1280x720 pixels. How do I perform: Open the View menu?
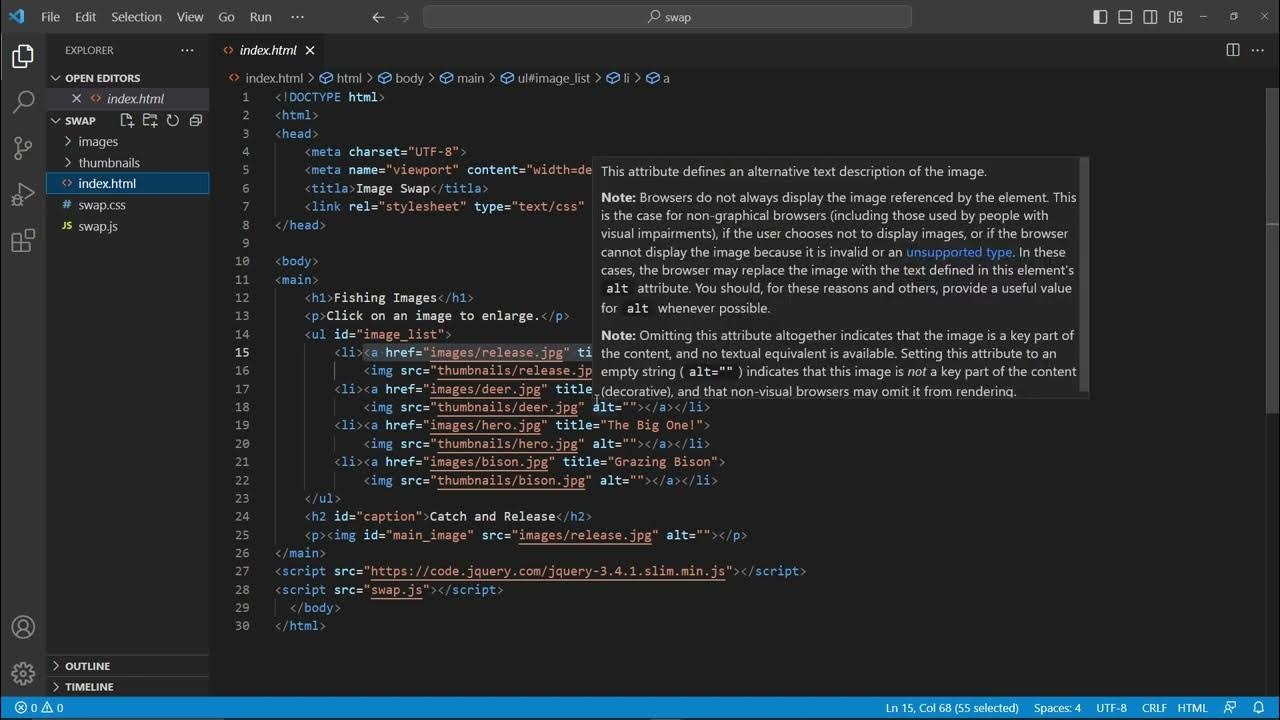189,17
